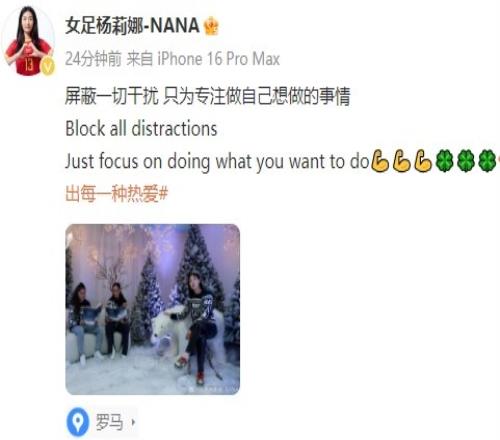This screenshot has height=440, width=500.
Task: Click the first flexed bicep emoji
Action: click(380, 161)
